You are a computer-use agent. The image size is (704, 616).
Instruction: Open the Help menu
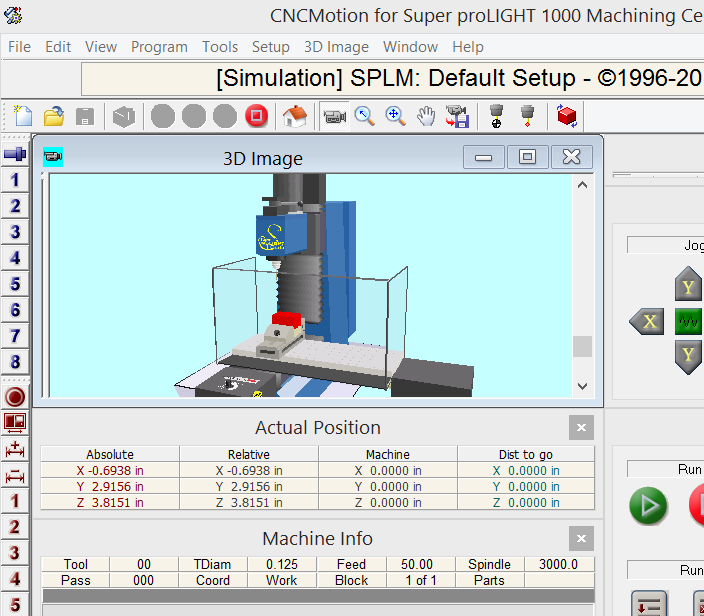pyautogui.click(x=468, y=47)
